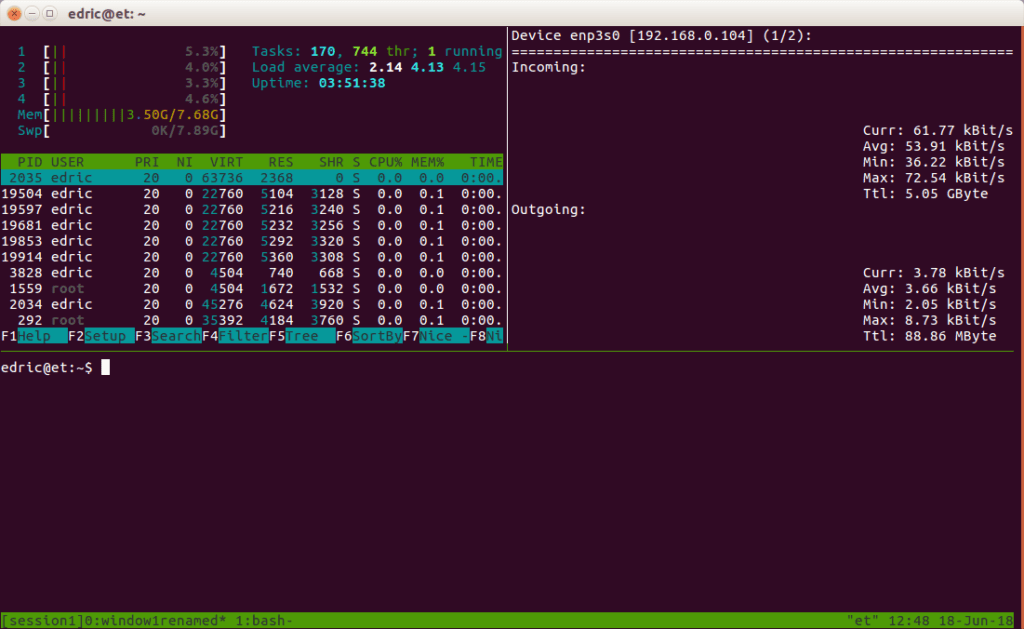Image resolution: width=1024 pixels, height=629 pixels.
Task: Maximize the terminal window
Action: tap(49, 13)
